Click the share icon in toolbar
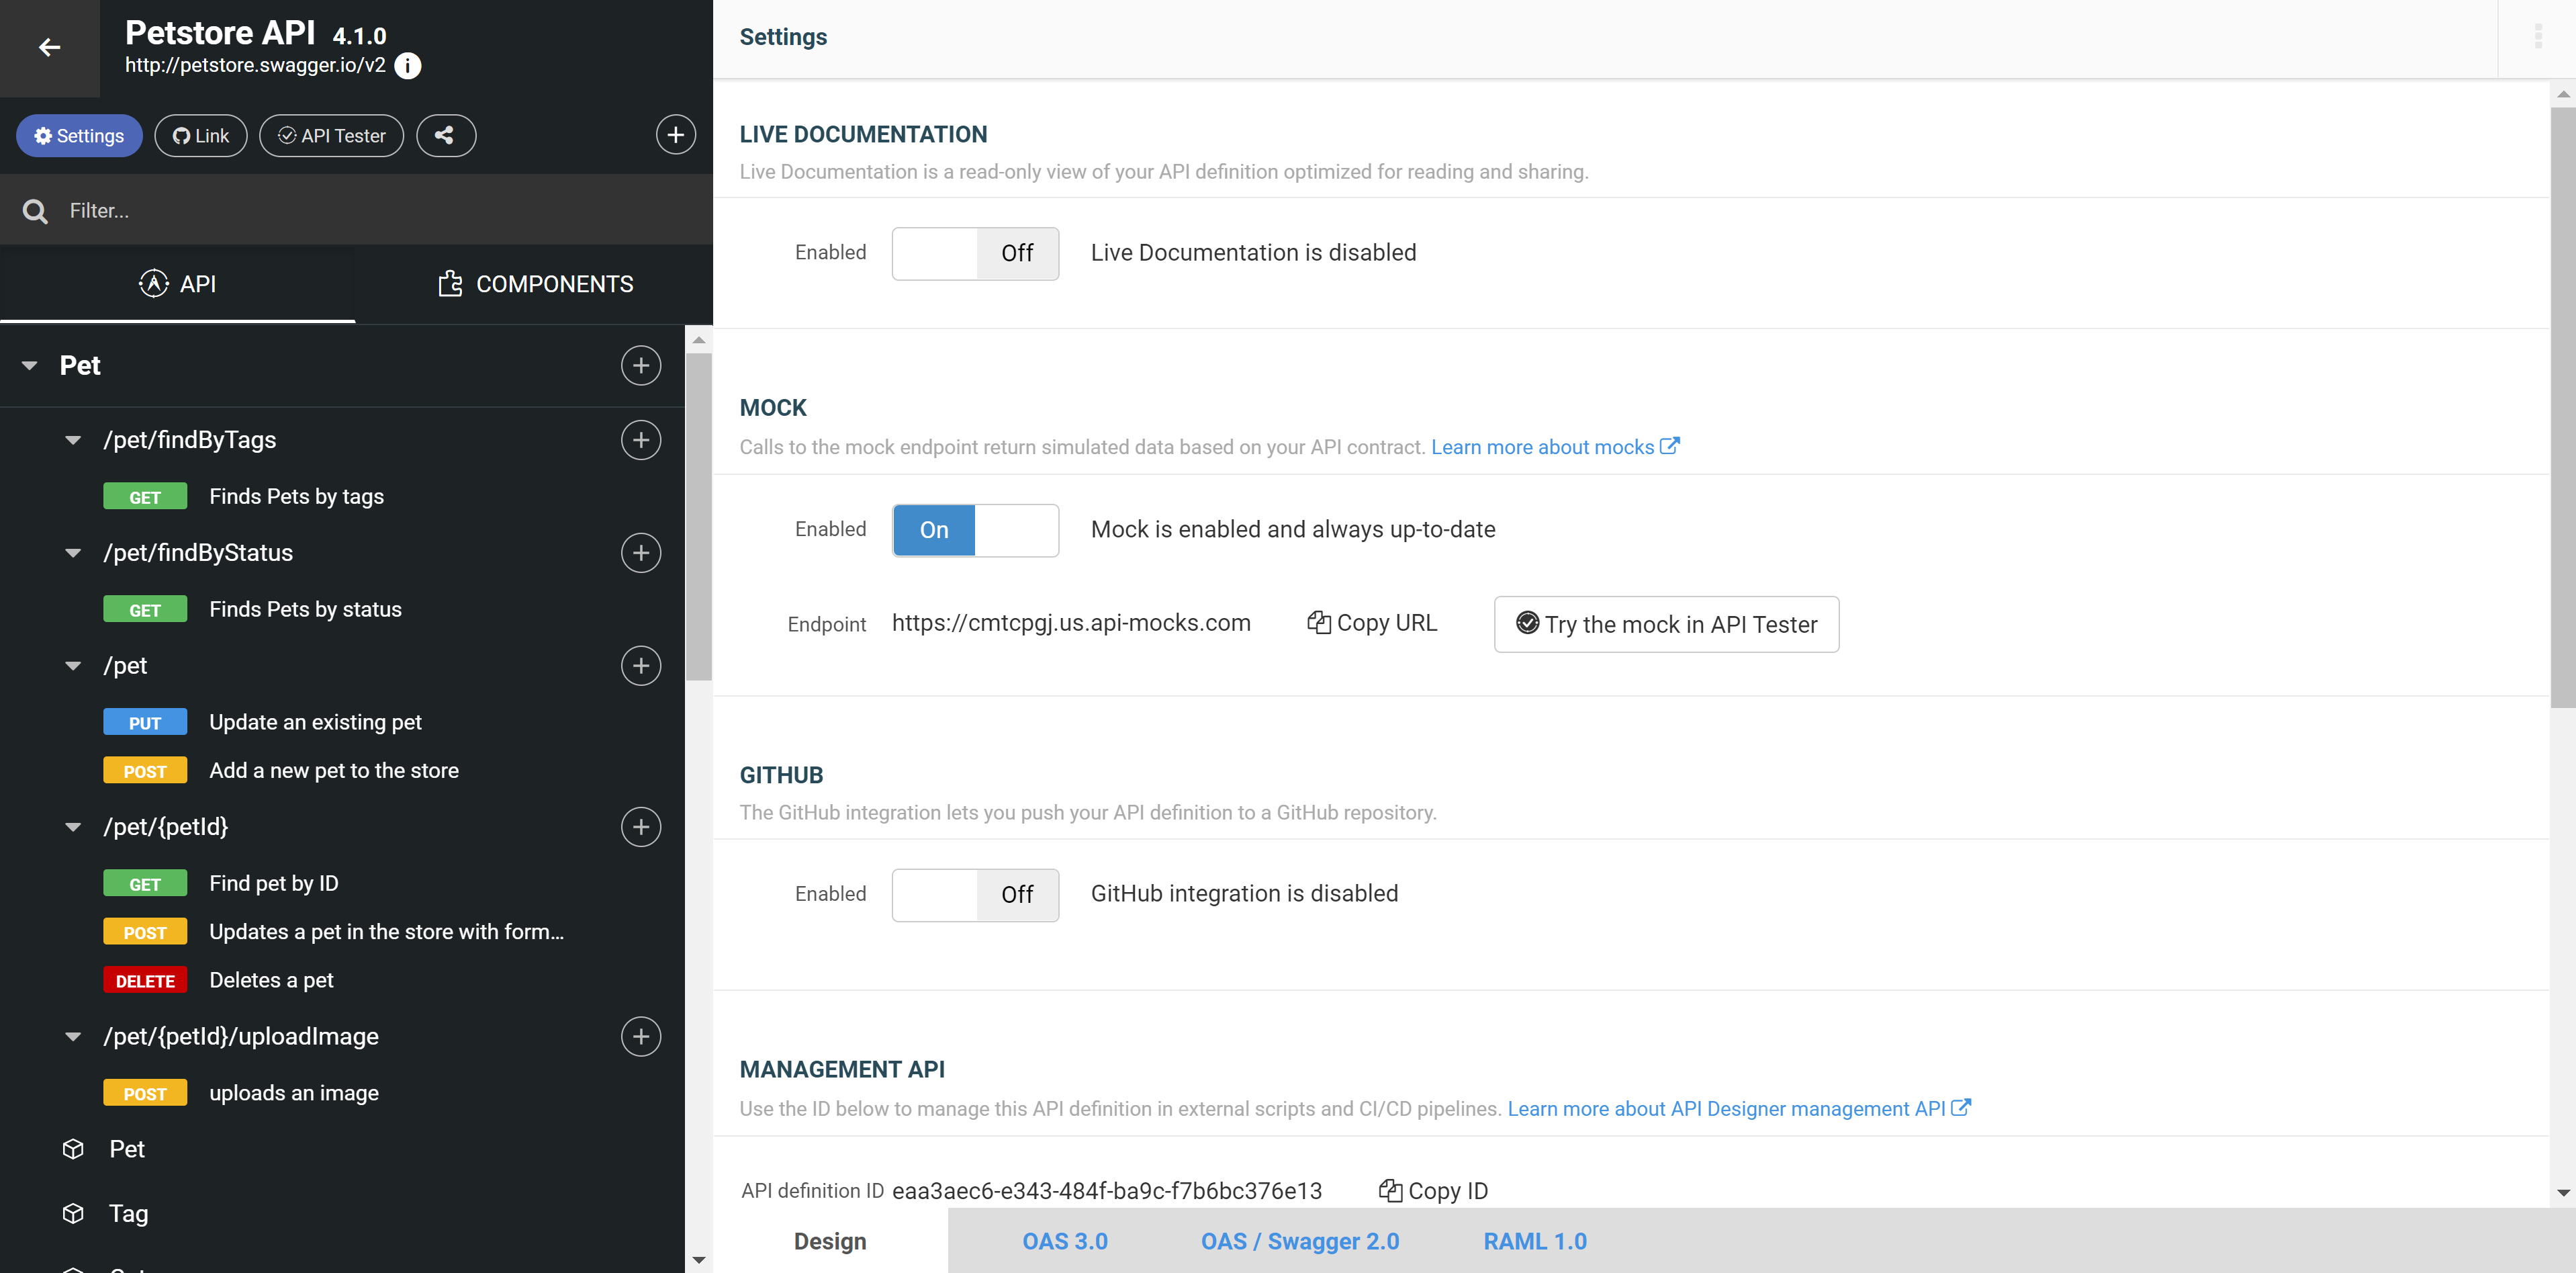Screen dimensions: 2576x1273 tap(444, 135)
